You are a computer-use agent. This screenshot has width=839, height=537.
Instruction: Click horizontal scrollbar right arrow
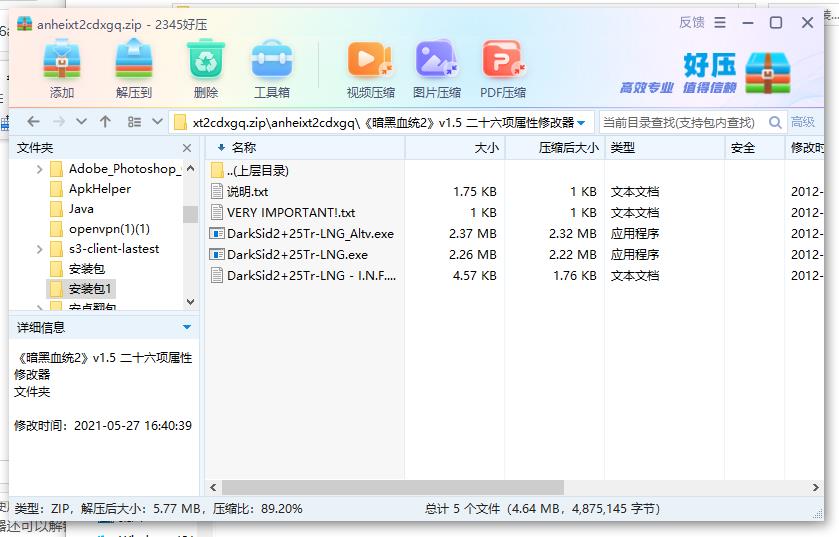815,487
